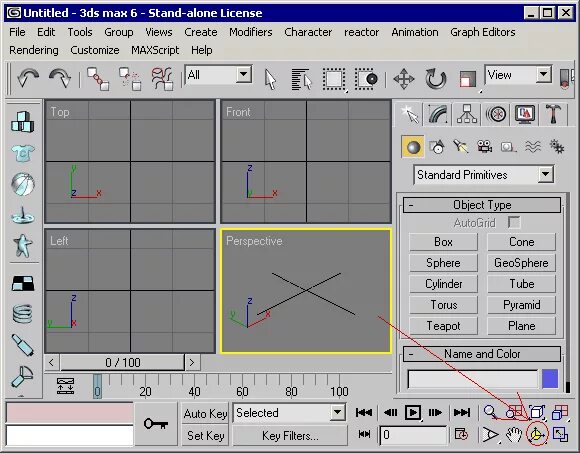The width and height of the screenshot is (580, 453).
Task: Toggle Key Mode button beside frame field
Action: click(364, 434)
